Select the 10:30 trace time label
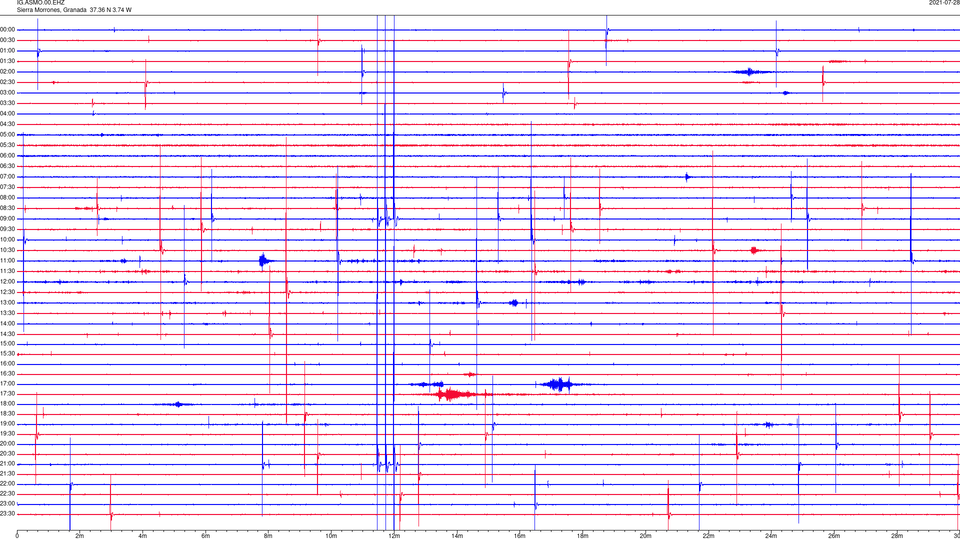This screenshot has width=960, height=540. [x=8, y=250]
